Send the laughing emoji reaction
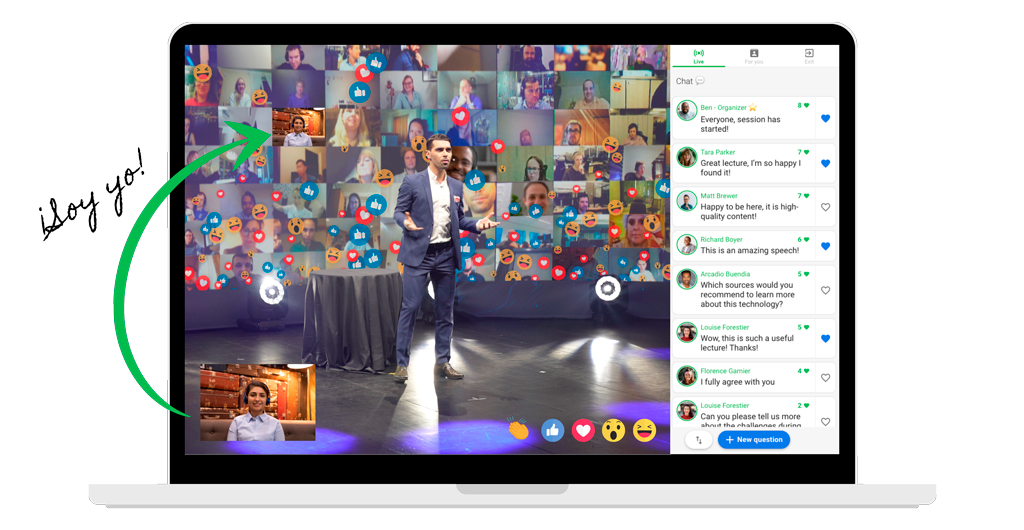Viewport: 1024px width, 530px height. tap(645, 430)
